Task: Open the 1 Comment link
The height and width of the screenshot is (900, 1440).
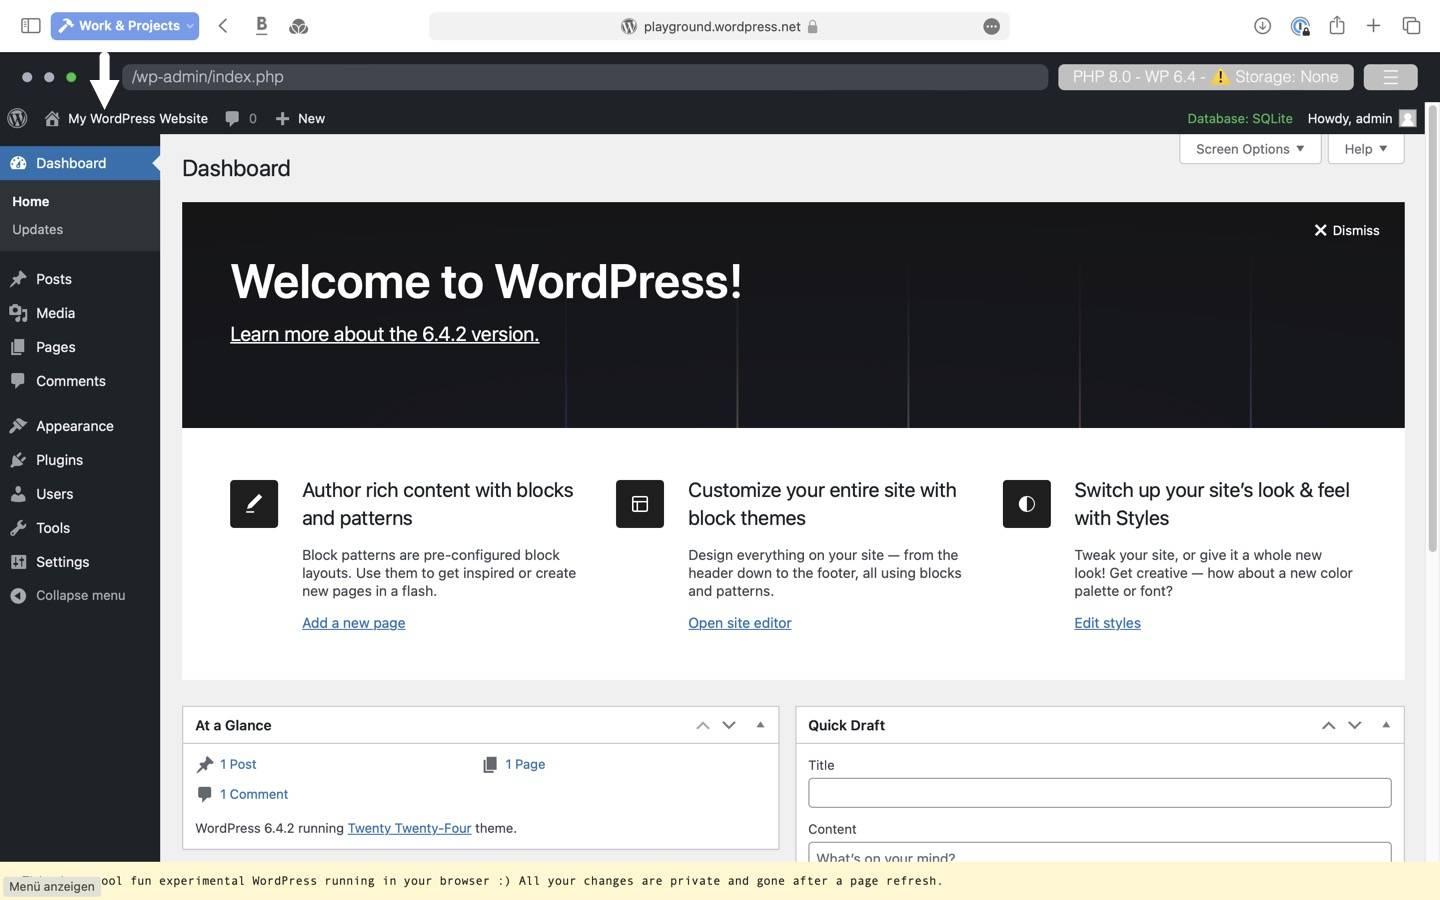Action: (254, 794)
